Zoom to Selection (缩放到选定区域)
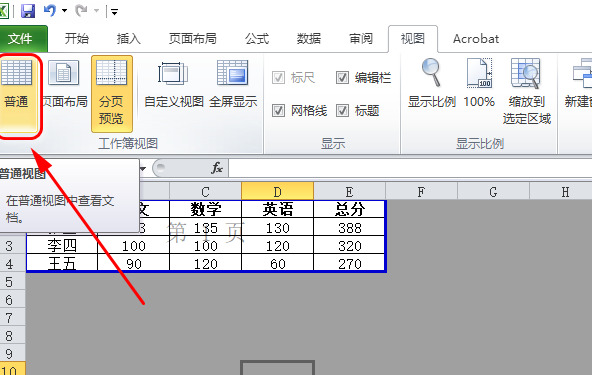Screen dimensions: 592x375 [526, 91]
